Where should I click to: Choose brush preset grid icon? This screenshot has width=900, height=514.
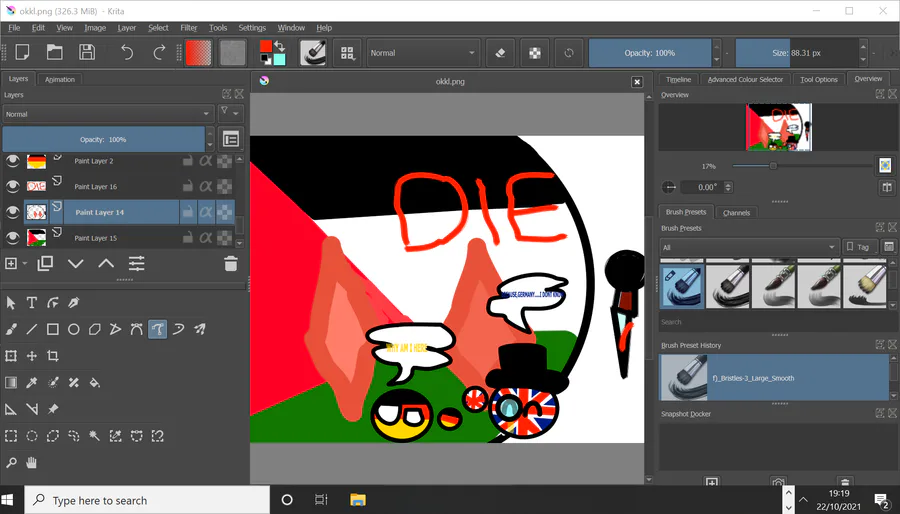347,53
